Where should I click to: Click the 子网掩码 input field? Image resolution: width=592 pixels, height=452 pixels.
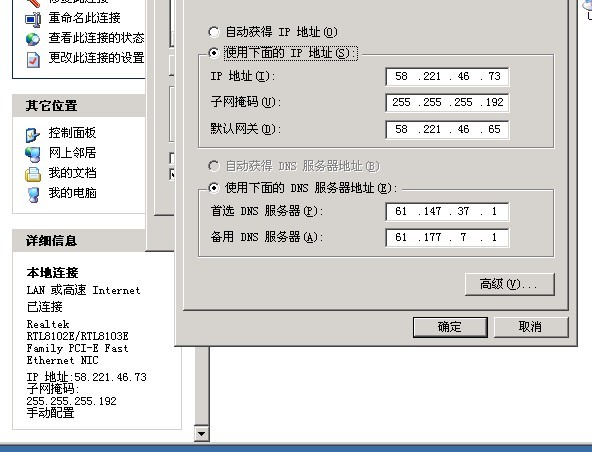point(447,103)
